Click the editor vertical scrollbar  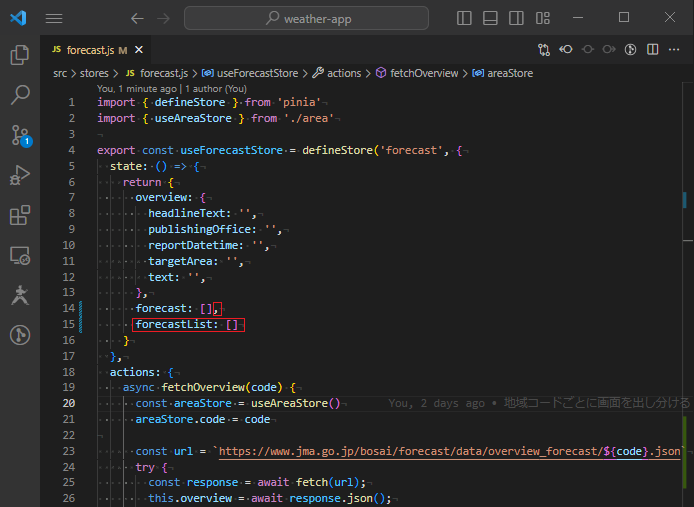[687, 294]
